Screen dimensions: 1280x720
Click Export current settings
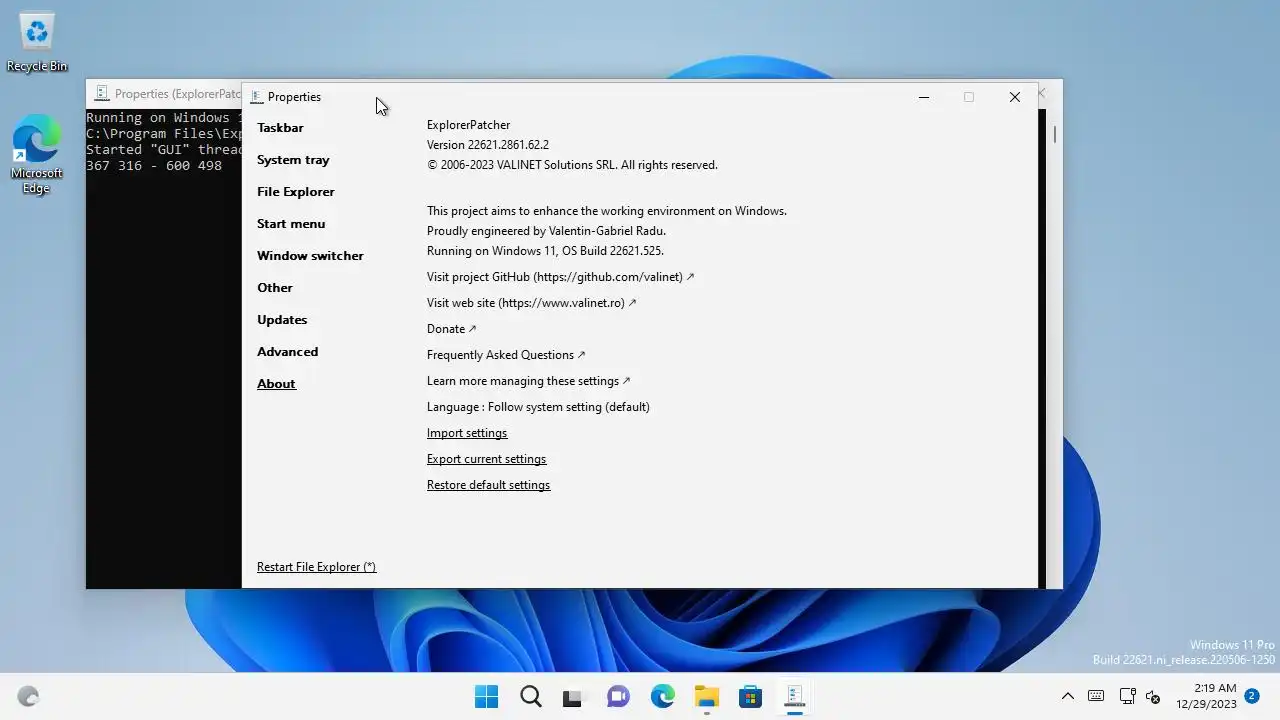pyautogui.click(x=486, y=459)
